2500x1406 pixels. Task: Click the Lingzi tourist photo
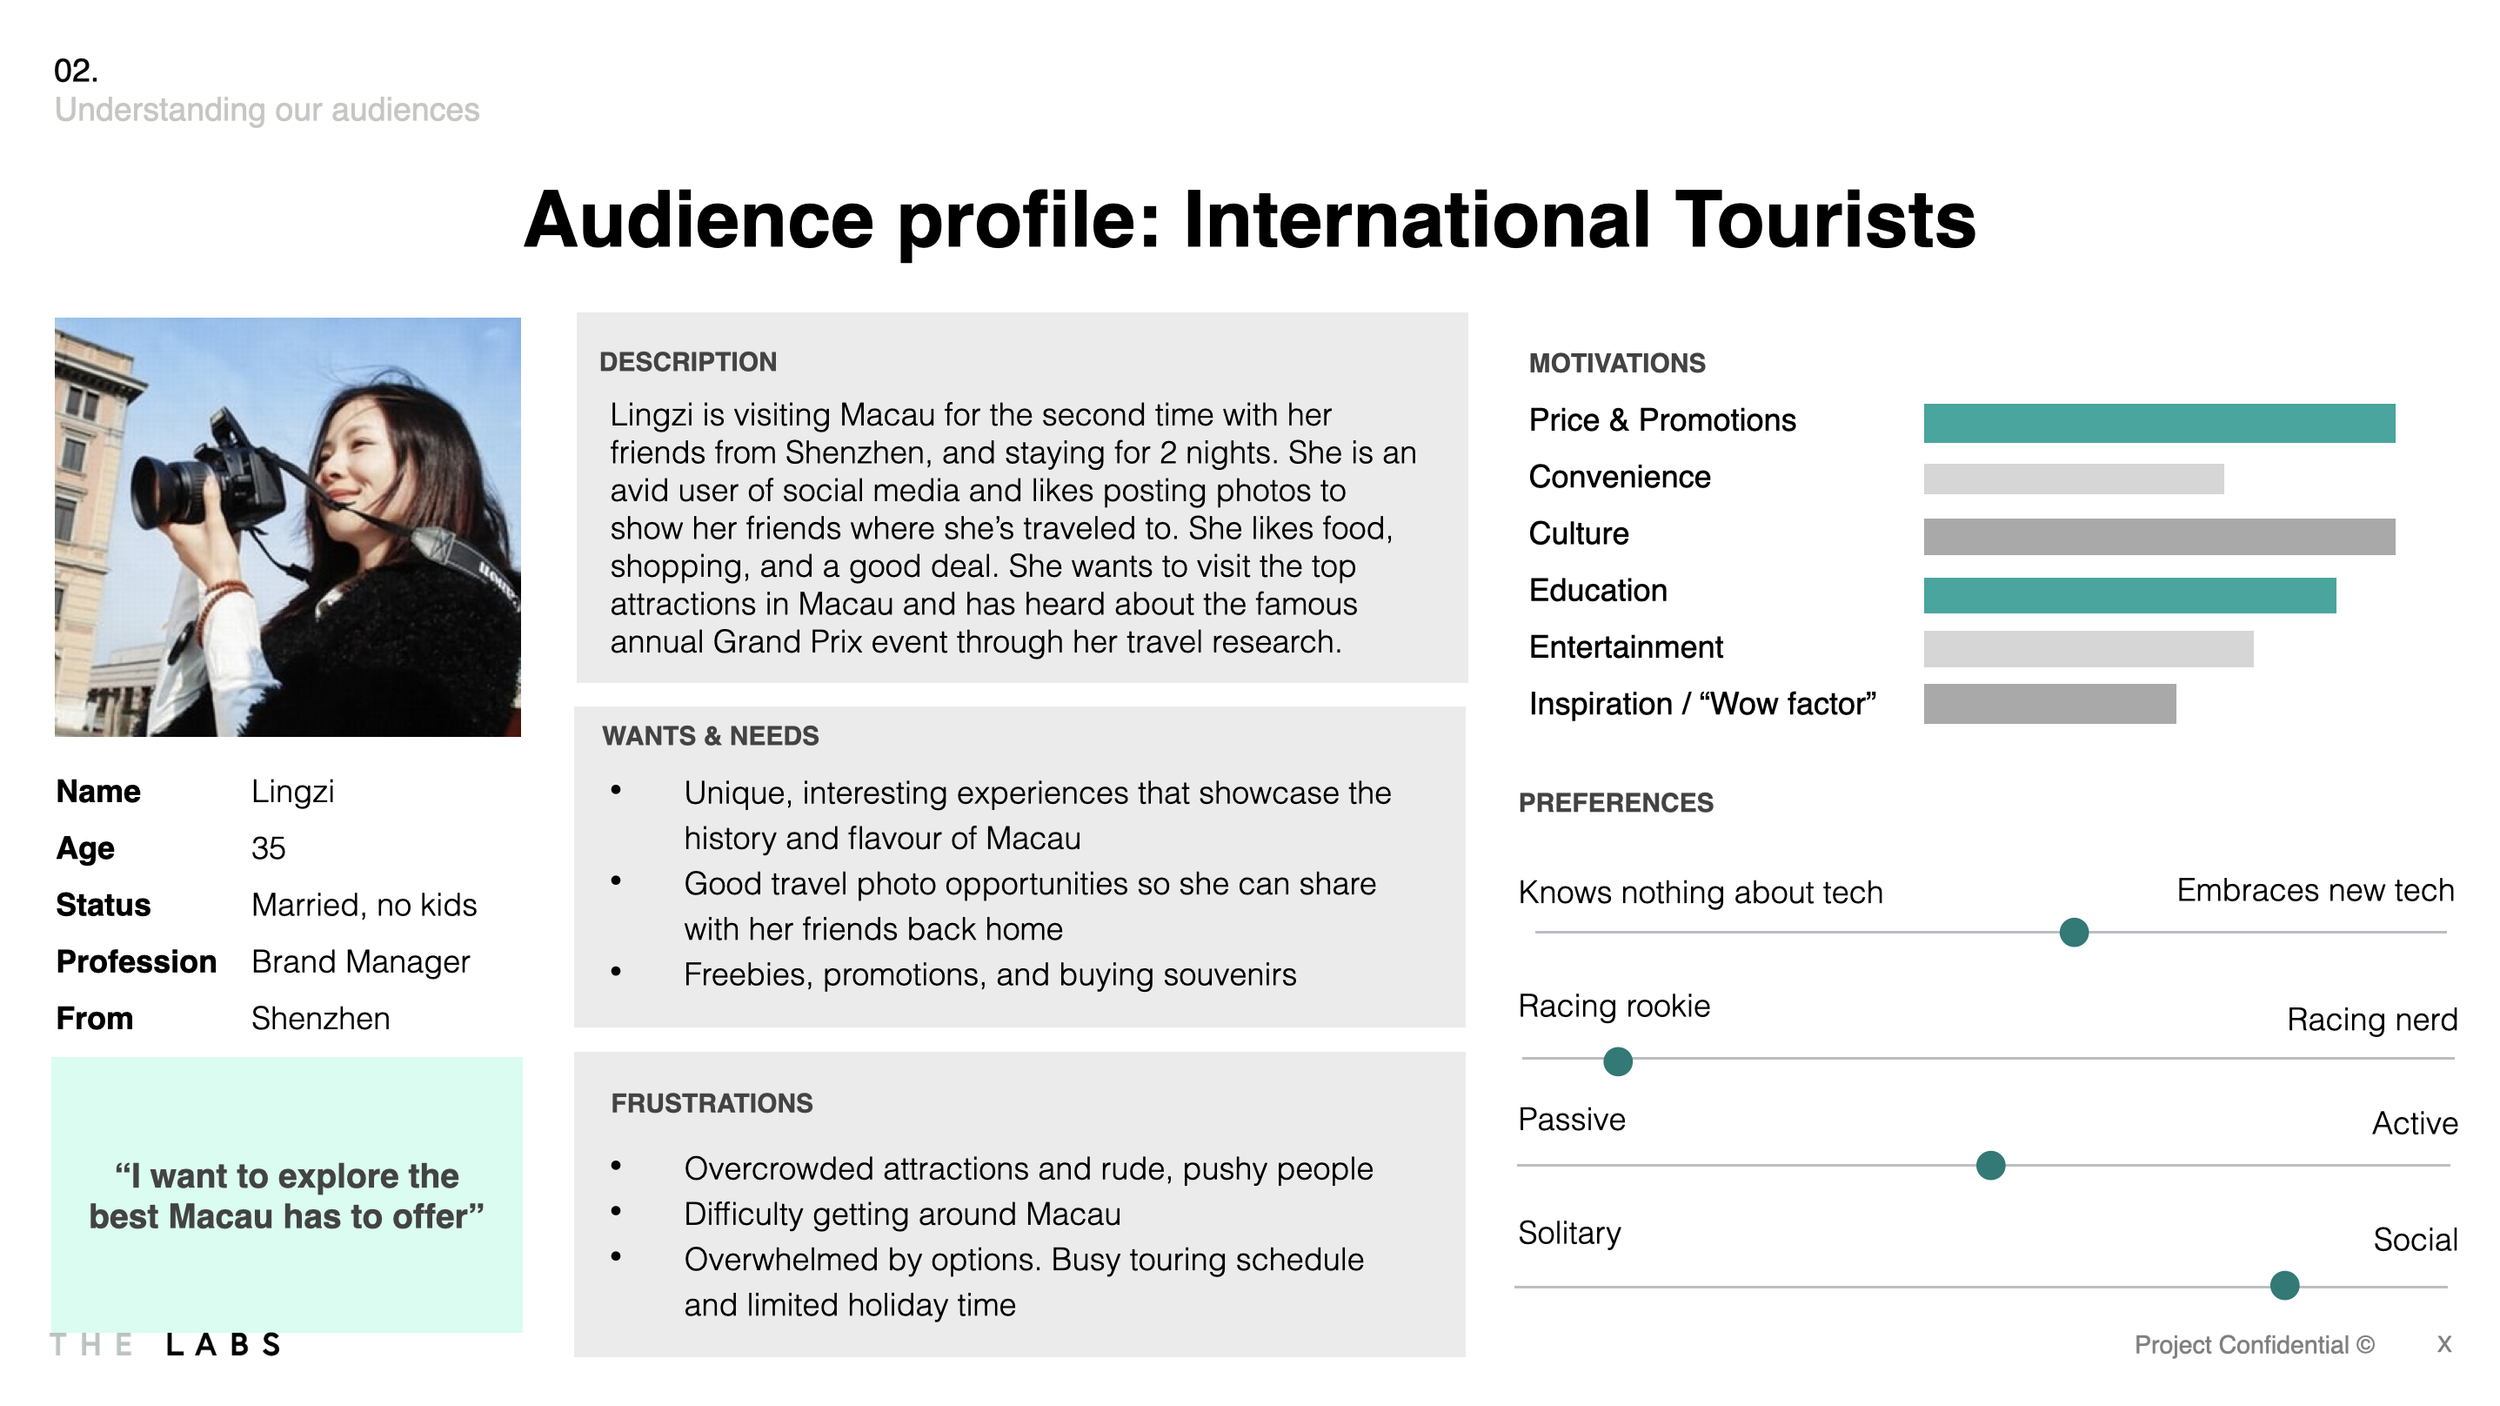pos(287,527)
